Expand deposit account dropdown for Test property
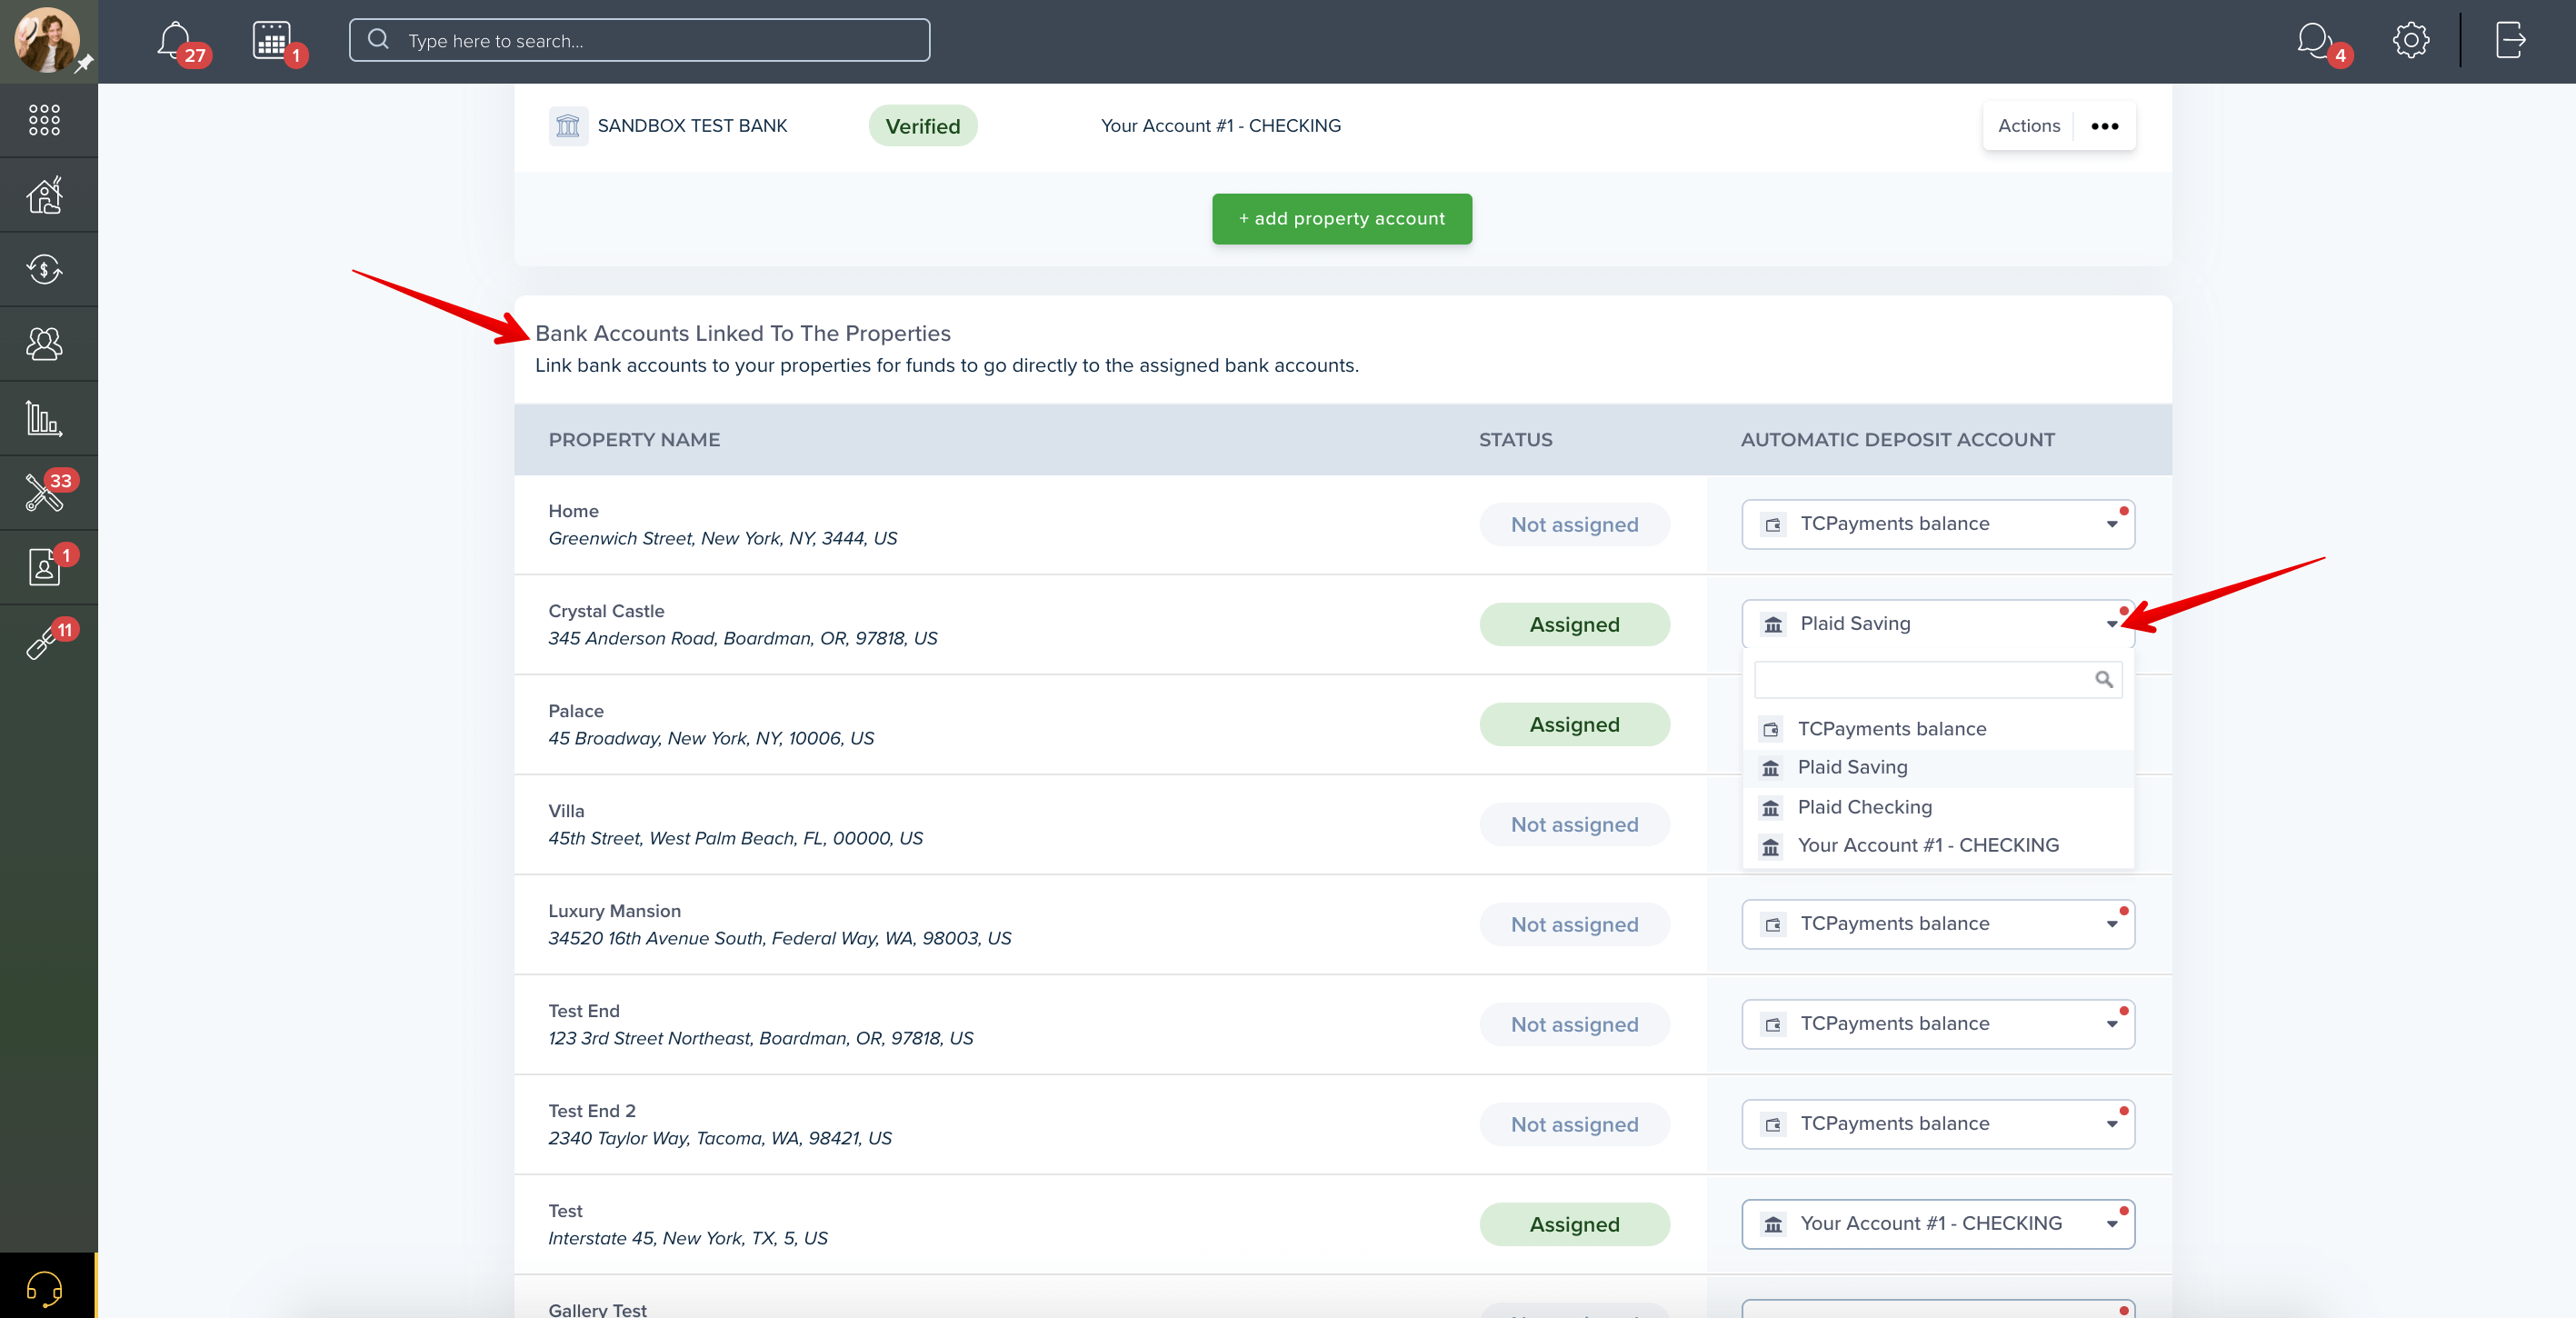The width and height of the screenshot is (2576, 1318). click(1938, 1224)
